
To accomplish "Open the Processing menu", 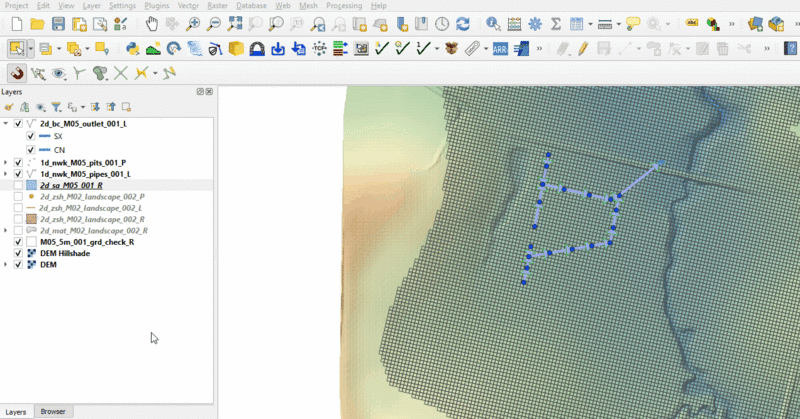I will [x=344, y=5].
